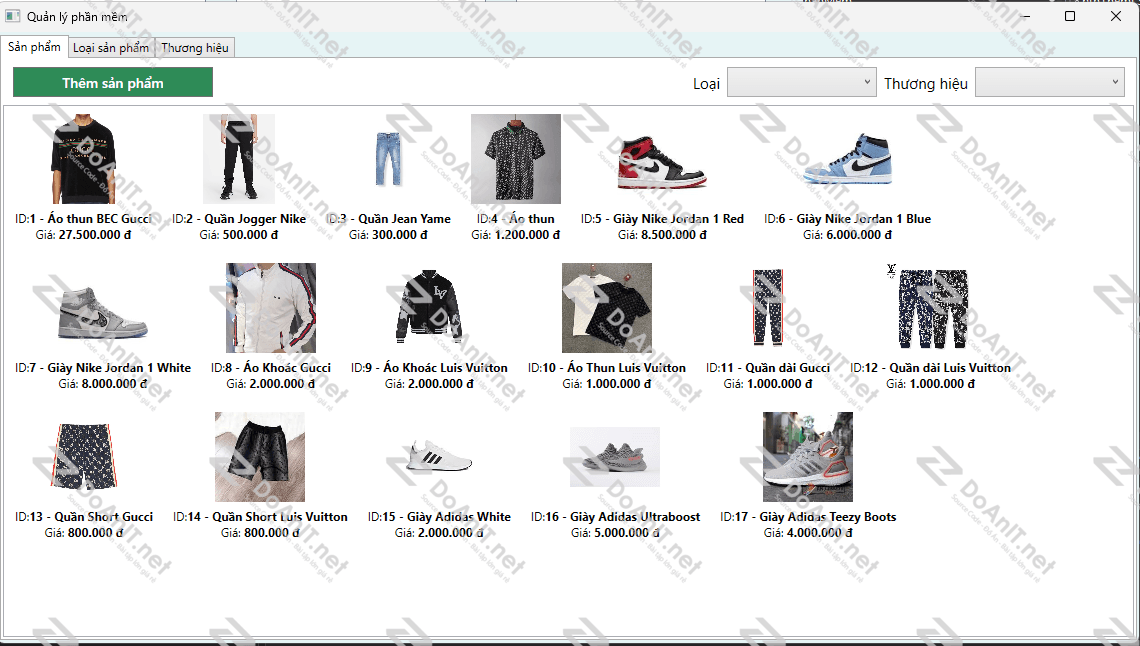Click the Giày Adidas White image
This screenshot has height=646, width=1140.
point(441,456)
